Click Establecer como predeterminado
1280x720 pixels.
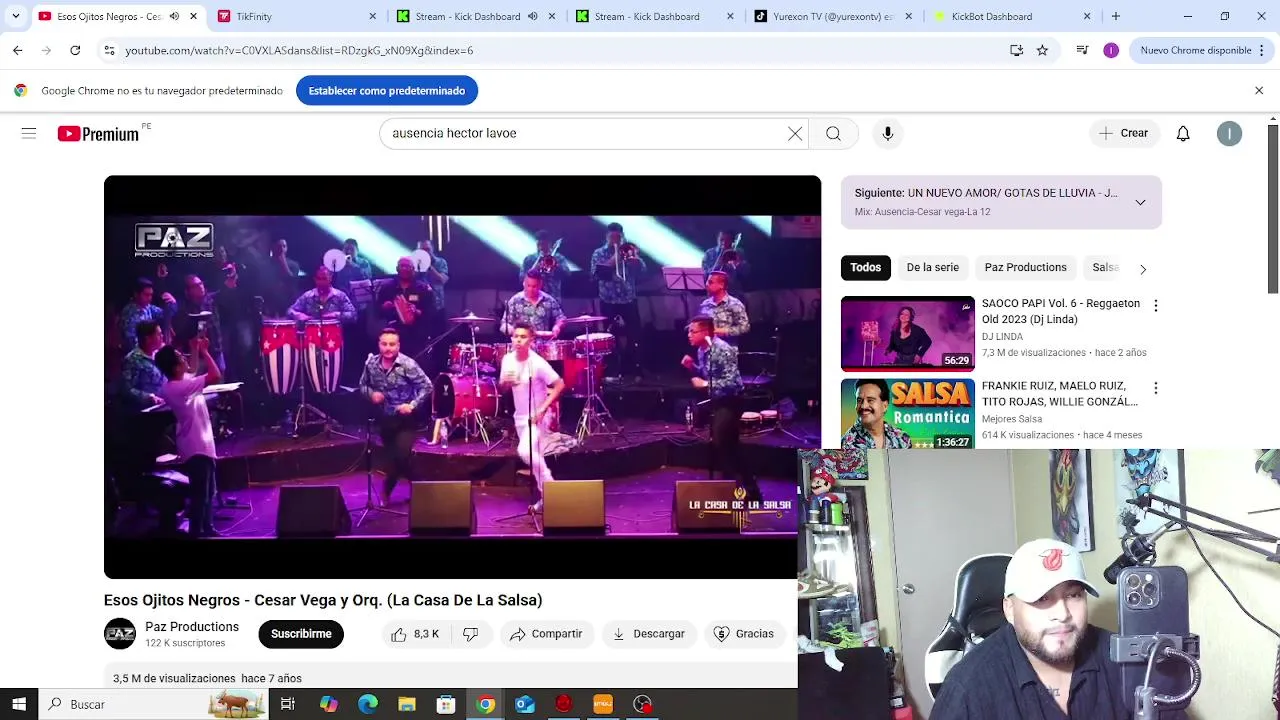tap(387, 91)
